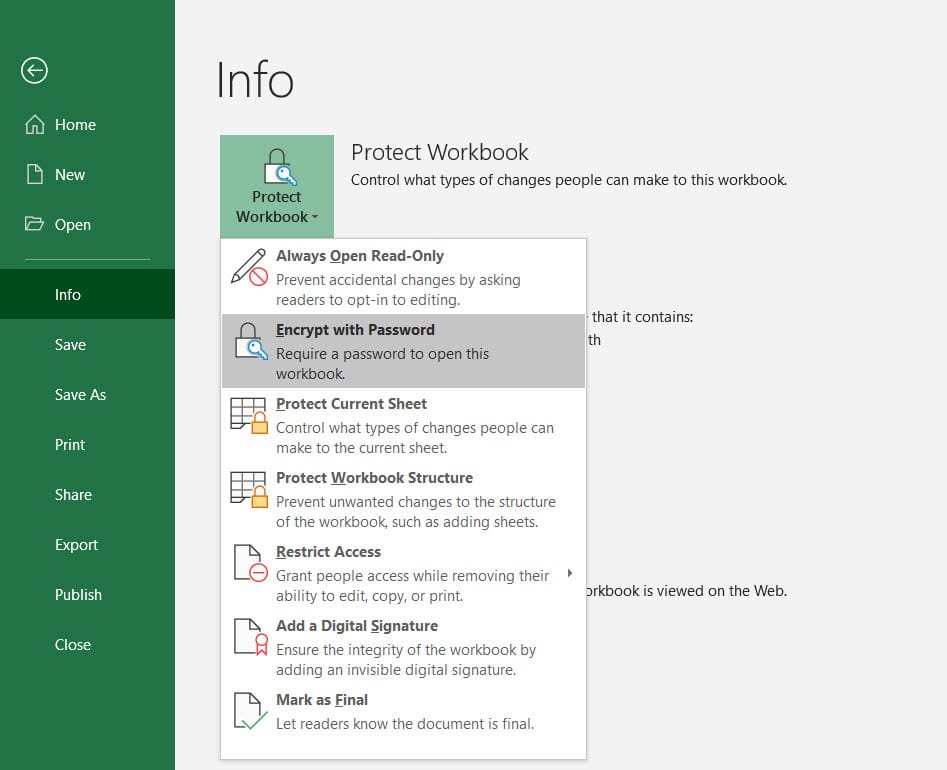Select Close in the sidebar

pos(72,644)
